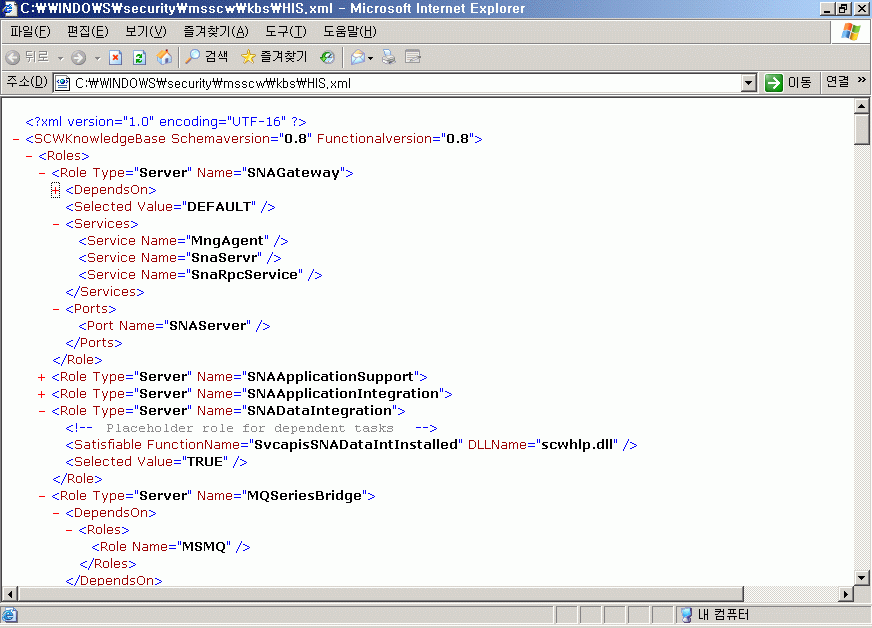
Task: Expand the Links bar chevron »
Action: pyautogui.click(x=861, y=81)
